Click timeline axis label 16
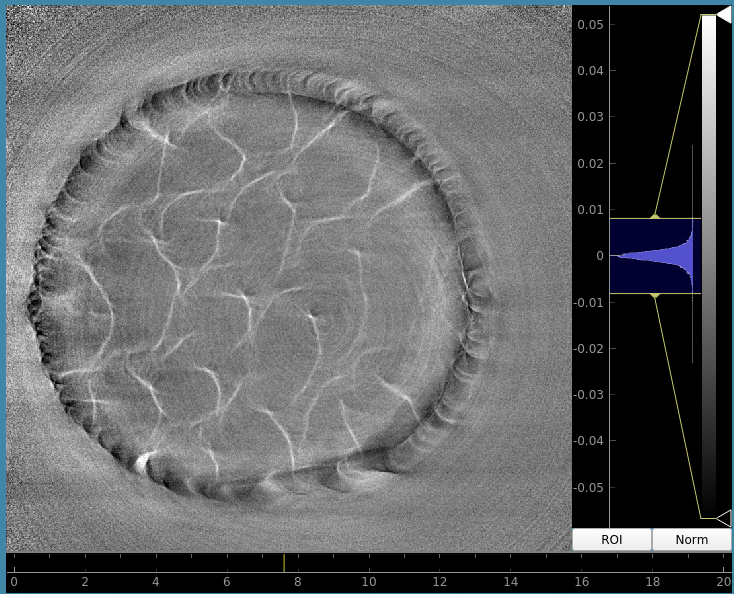 click(x=582, y=582)
